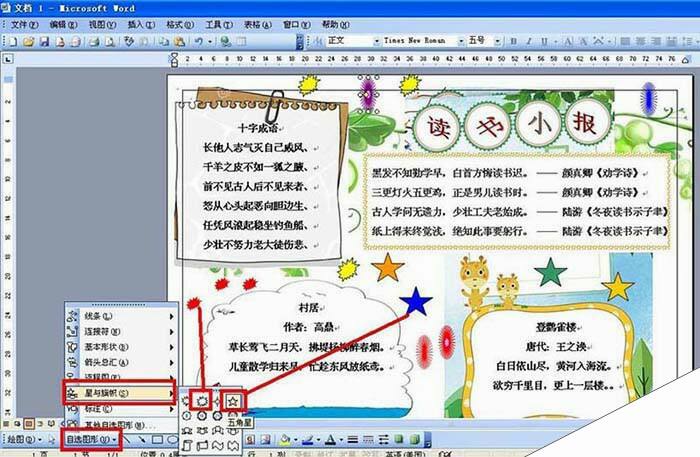Click the 自选图形 AutoShapes button
The image size is (700, 457).
(91, 440)
